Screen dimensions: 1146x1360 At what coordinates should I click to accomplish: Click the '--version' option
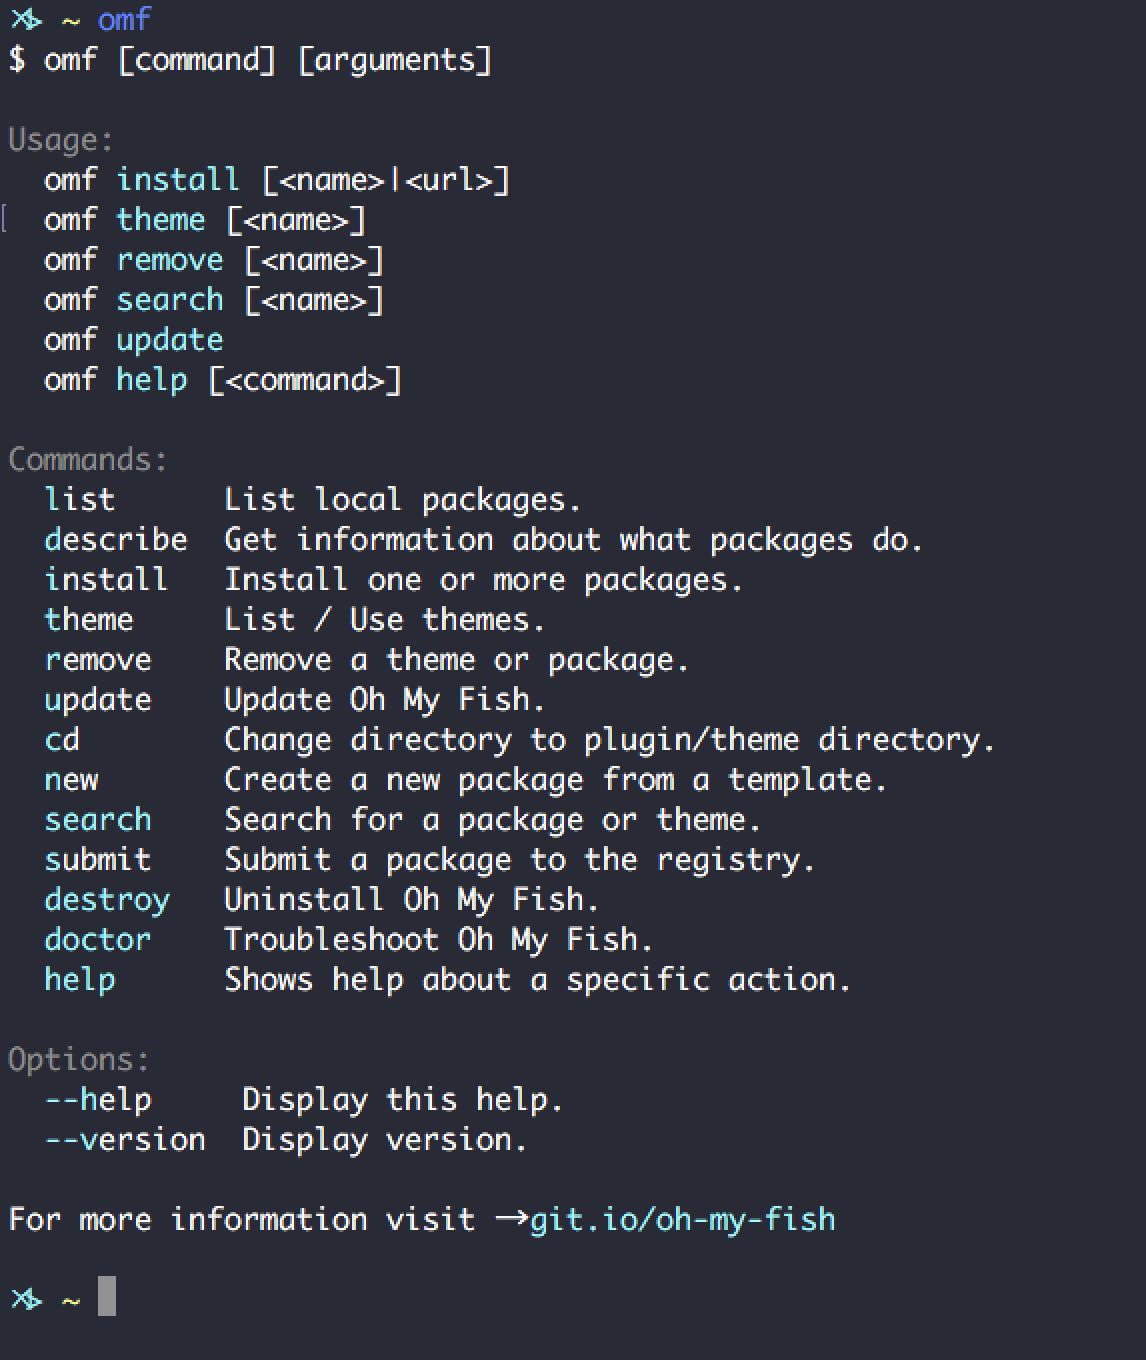125,1140
